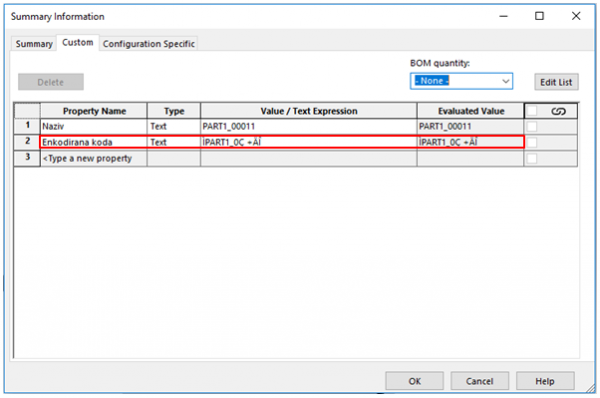Click the Type cell for Enkodirana koda
This screenshot has height=398, width=600.
pos(174,142)
